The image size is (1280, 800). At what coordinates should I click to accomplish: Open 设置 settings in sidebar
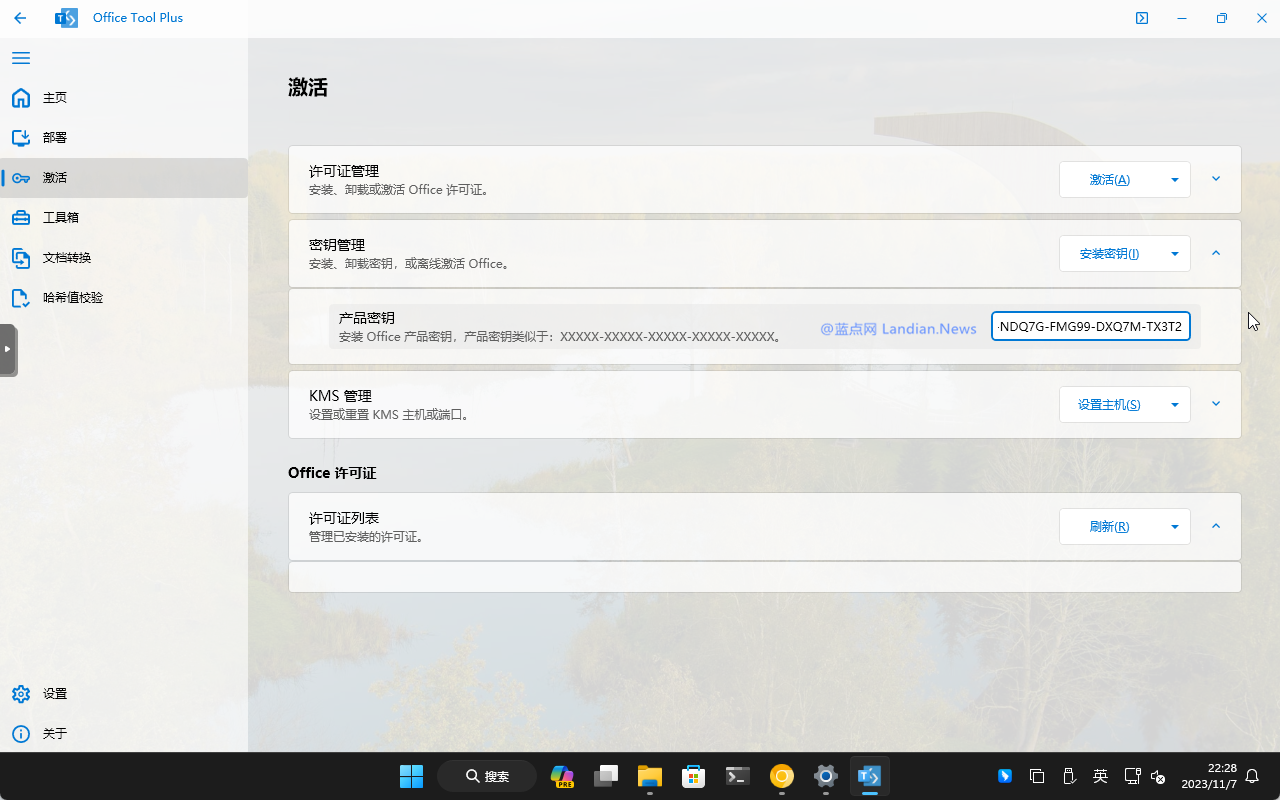pos(54,694)
